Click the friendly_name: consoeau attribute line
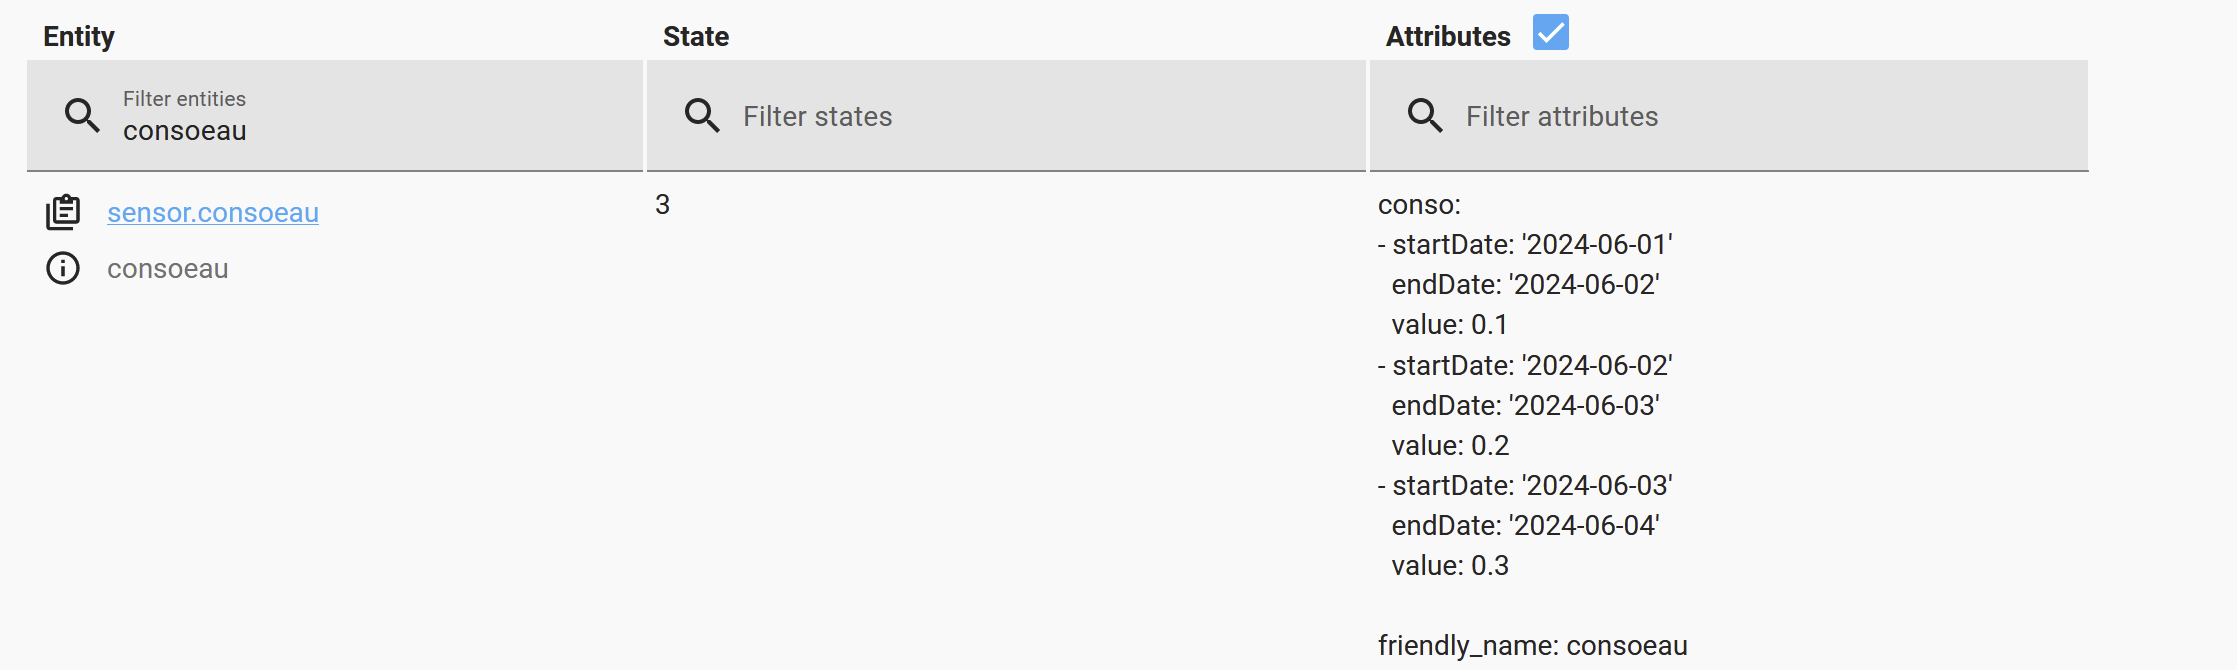 coord(1532,646)
